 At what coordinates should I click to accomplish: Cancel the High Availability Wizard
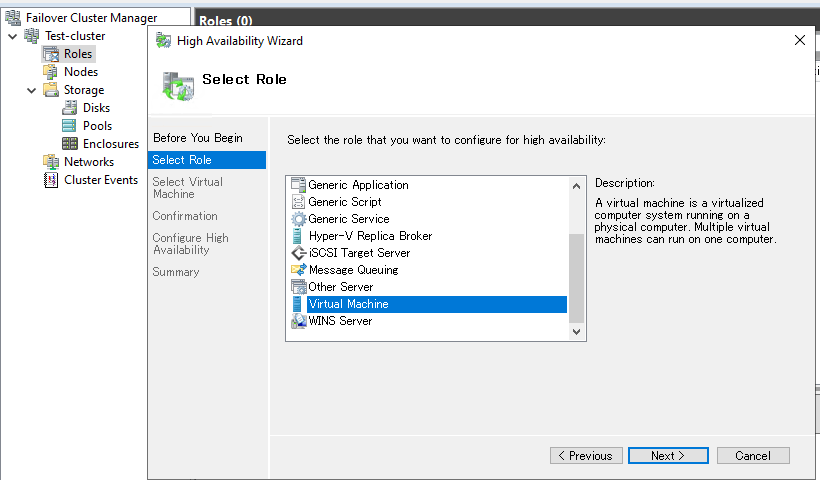tap(753, 455)
